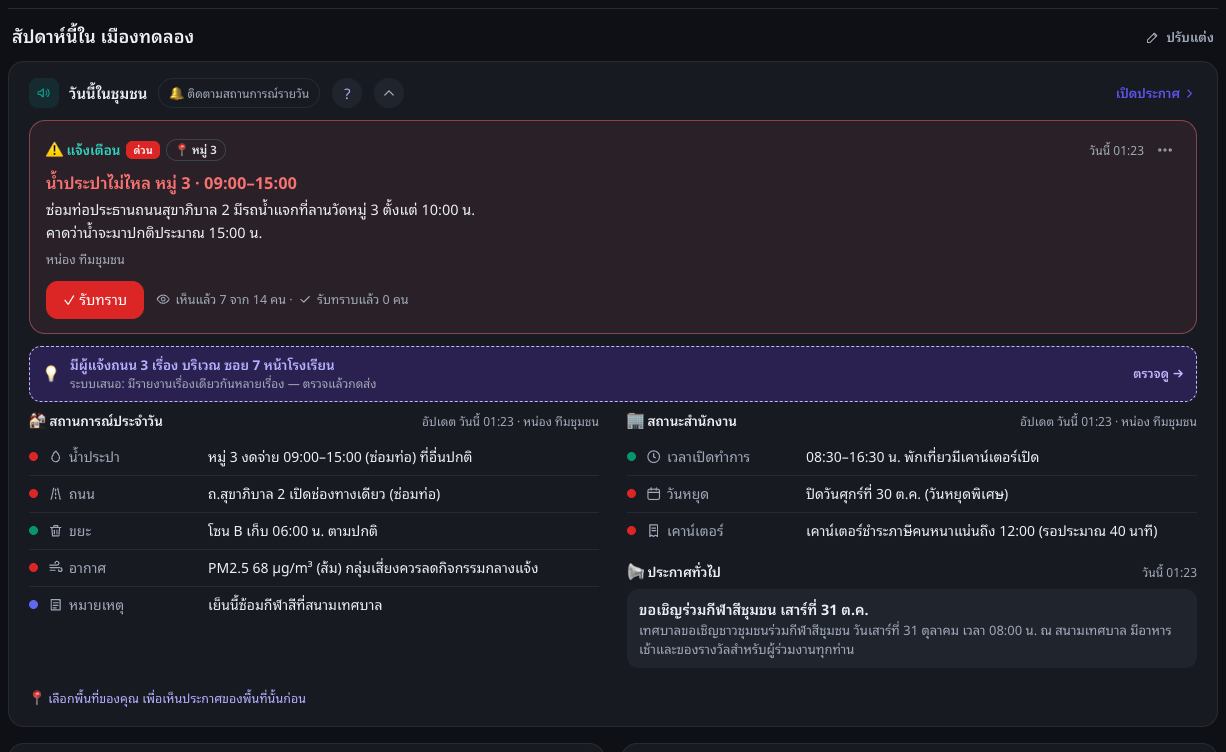The width and height of the screenshot is (1226, 752).
Task: Click the trash bin icon for ขยะ
Action: pos(56,531)
